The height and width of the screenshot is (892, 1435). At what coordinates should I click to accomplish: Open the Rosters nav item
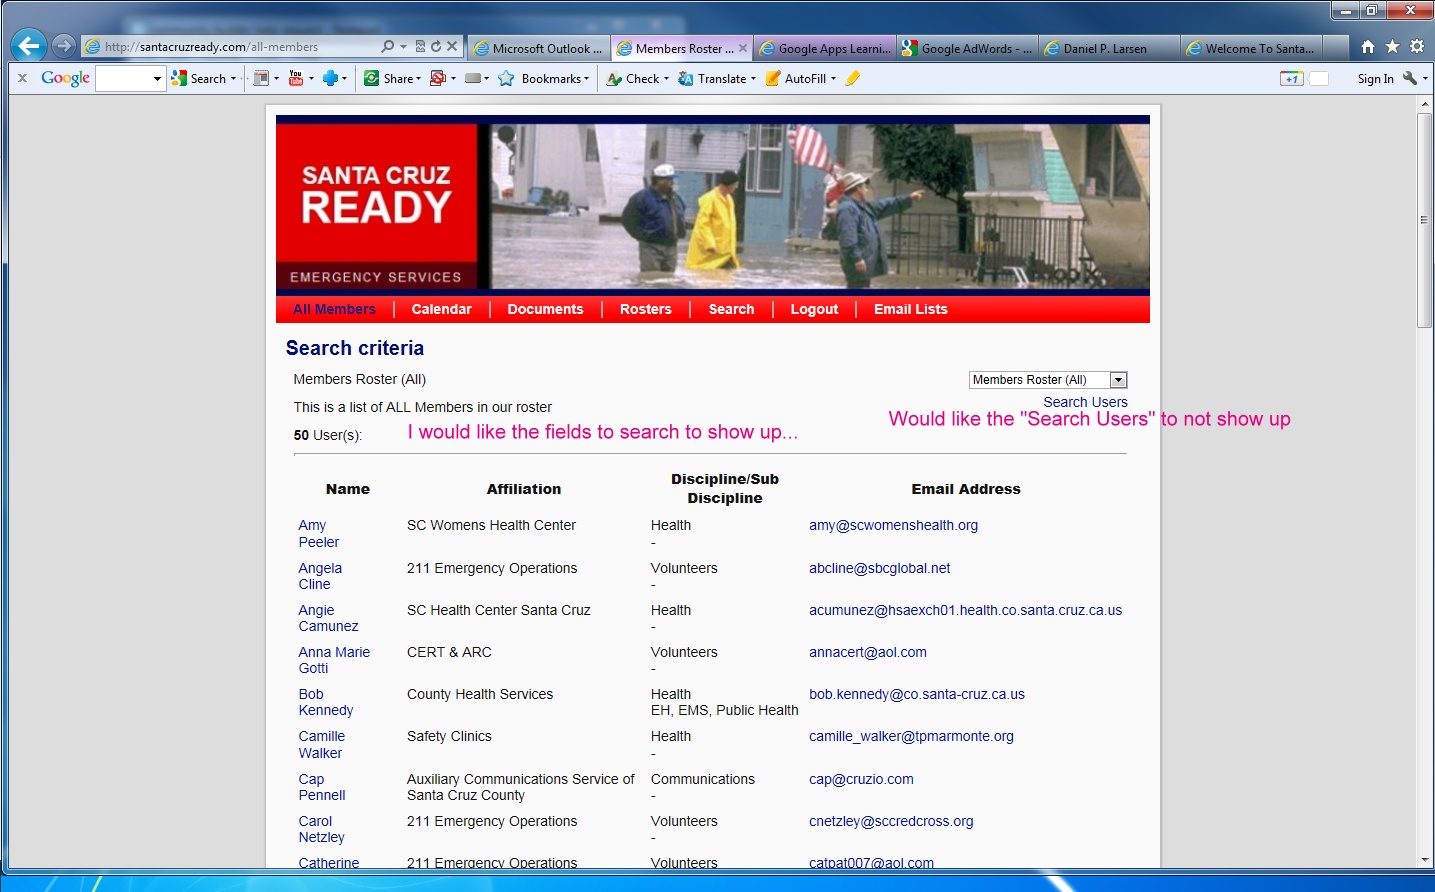pos(645,309)
